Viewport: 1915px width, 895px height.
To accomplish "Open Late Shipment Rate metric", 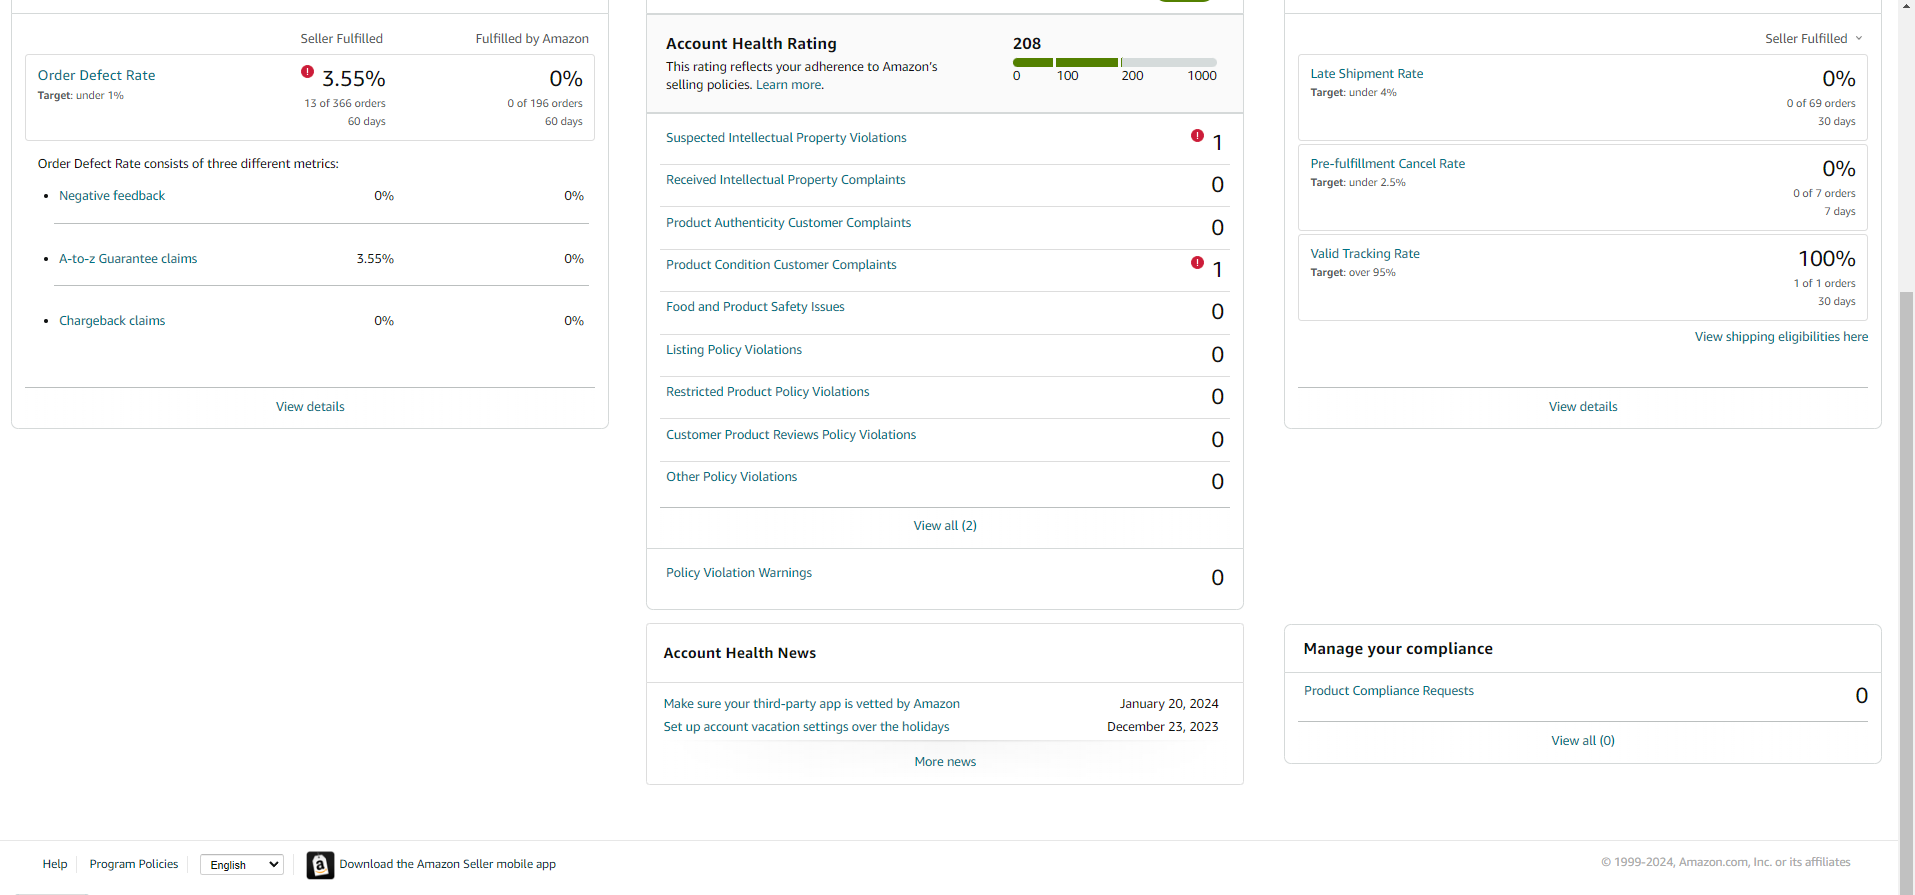I will [1367, 74].
